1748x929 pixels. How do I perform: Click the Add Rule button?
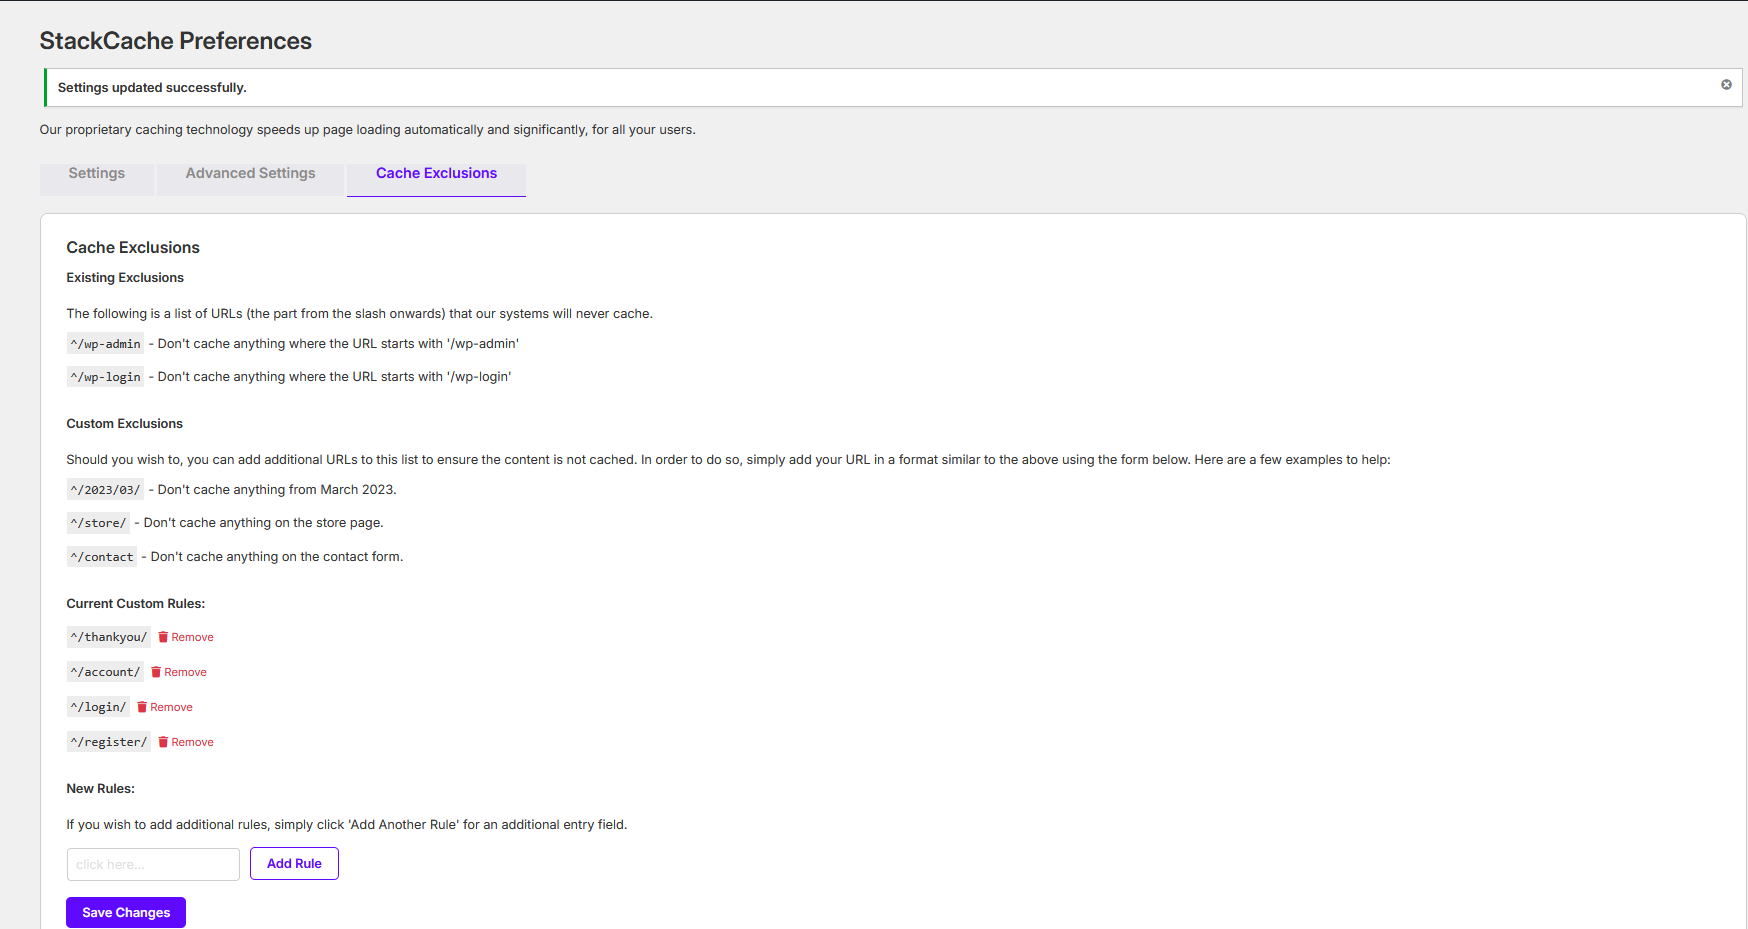[294, 864]
